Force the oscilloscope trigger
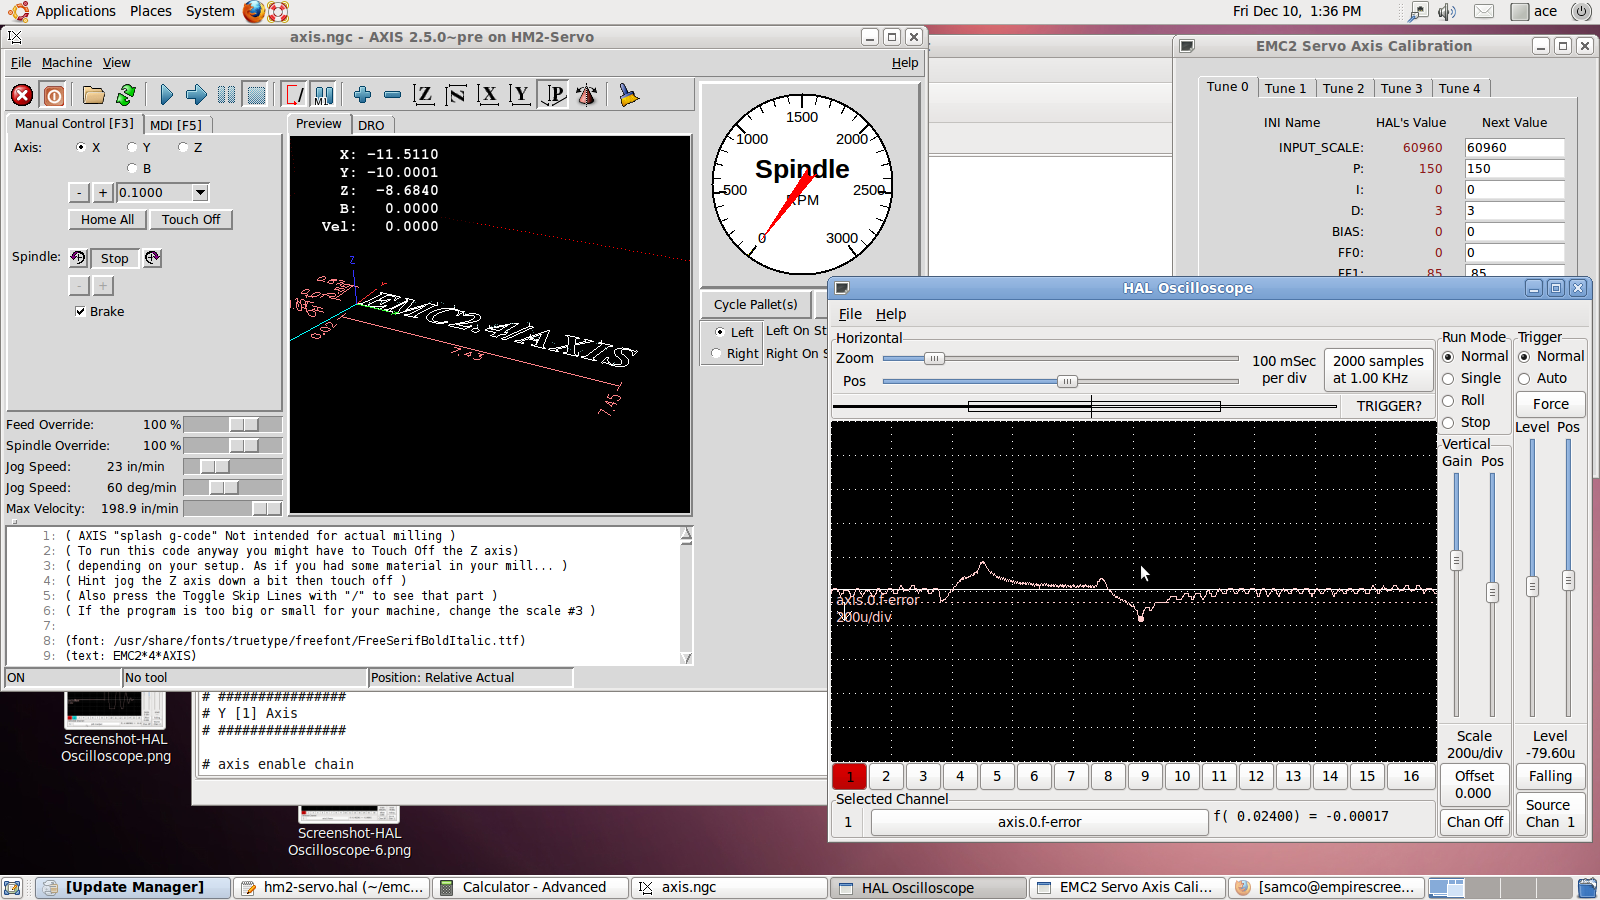 pyautogui.click(x=1551, y=404)
